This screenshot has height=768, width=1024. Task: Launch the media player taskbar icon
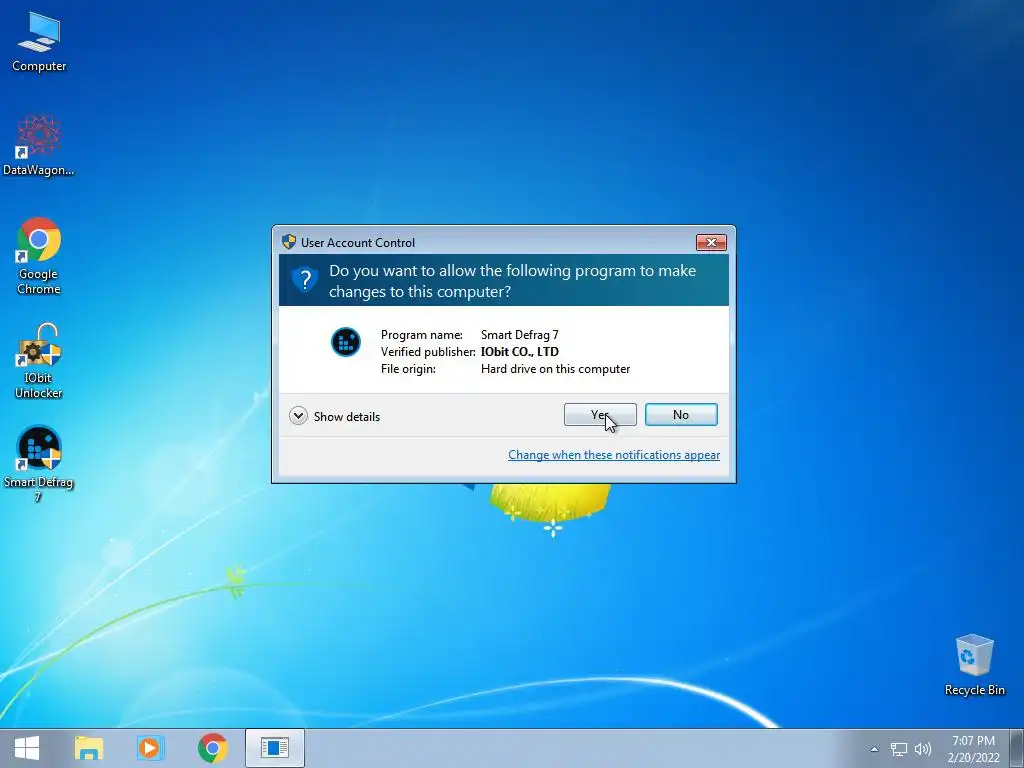pos(150,748)
